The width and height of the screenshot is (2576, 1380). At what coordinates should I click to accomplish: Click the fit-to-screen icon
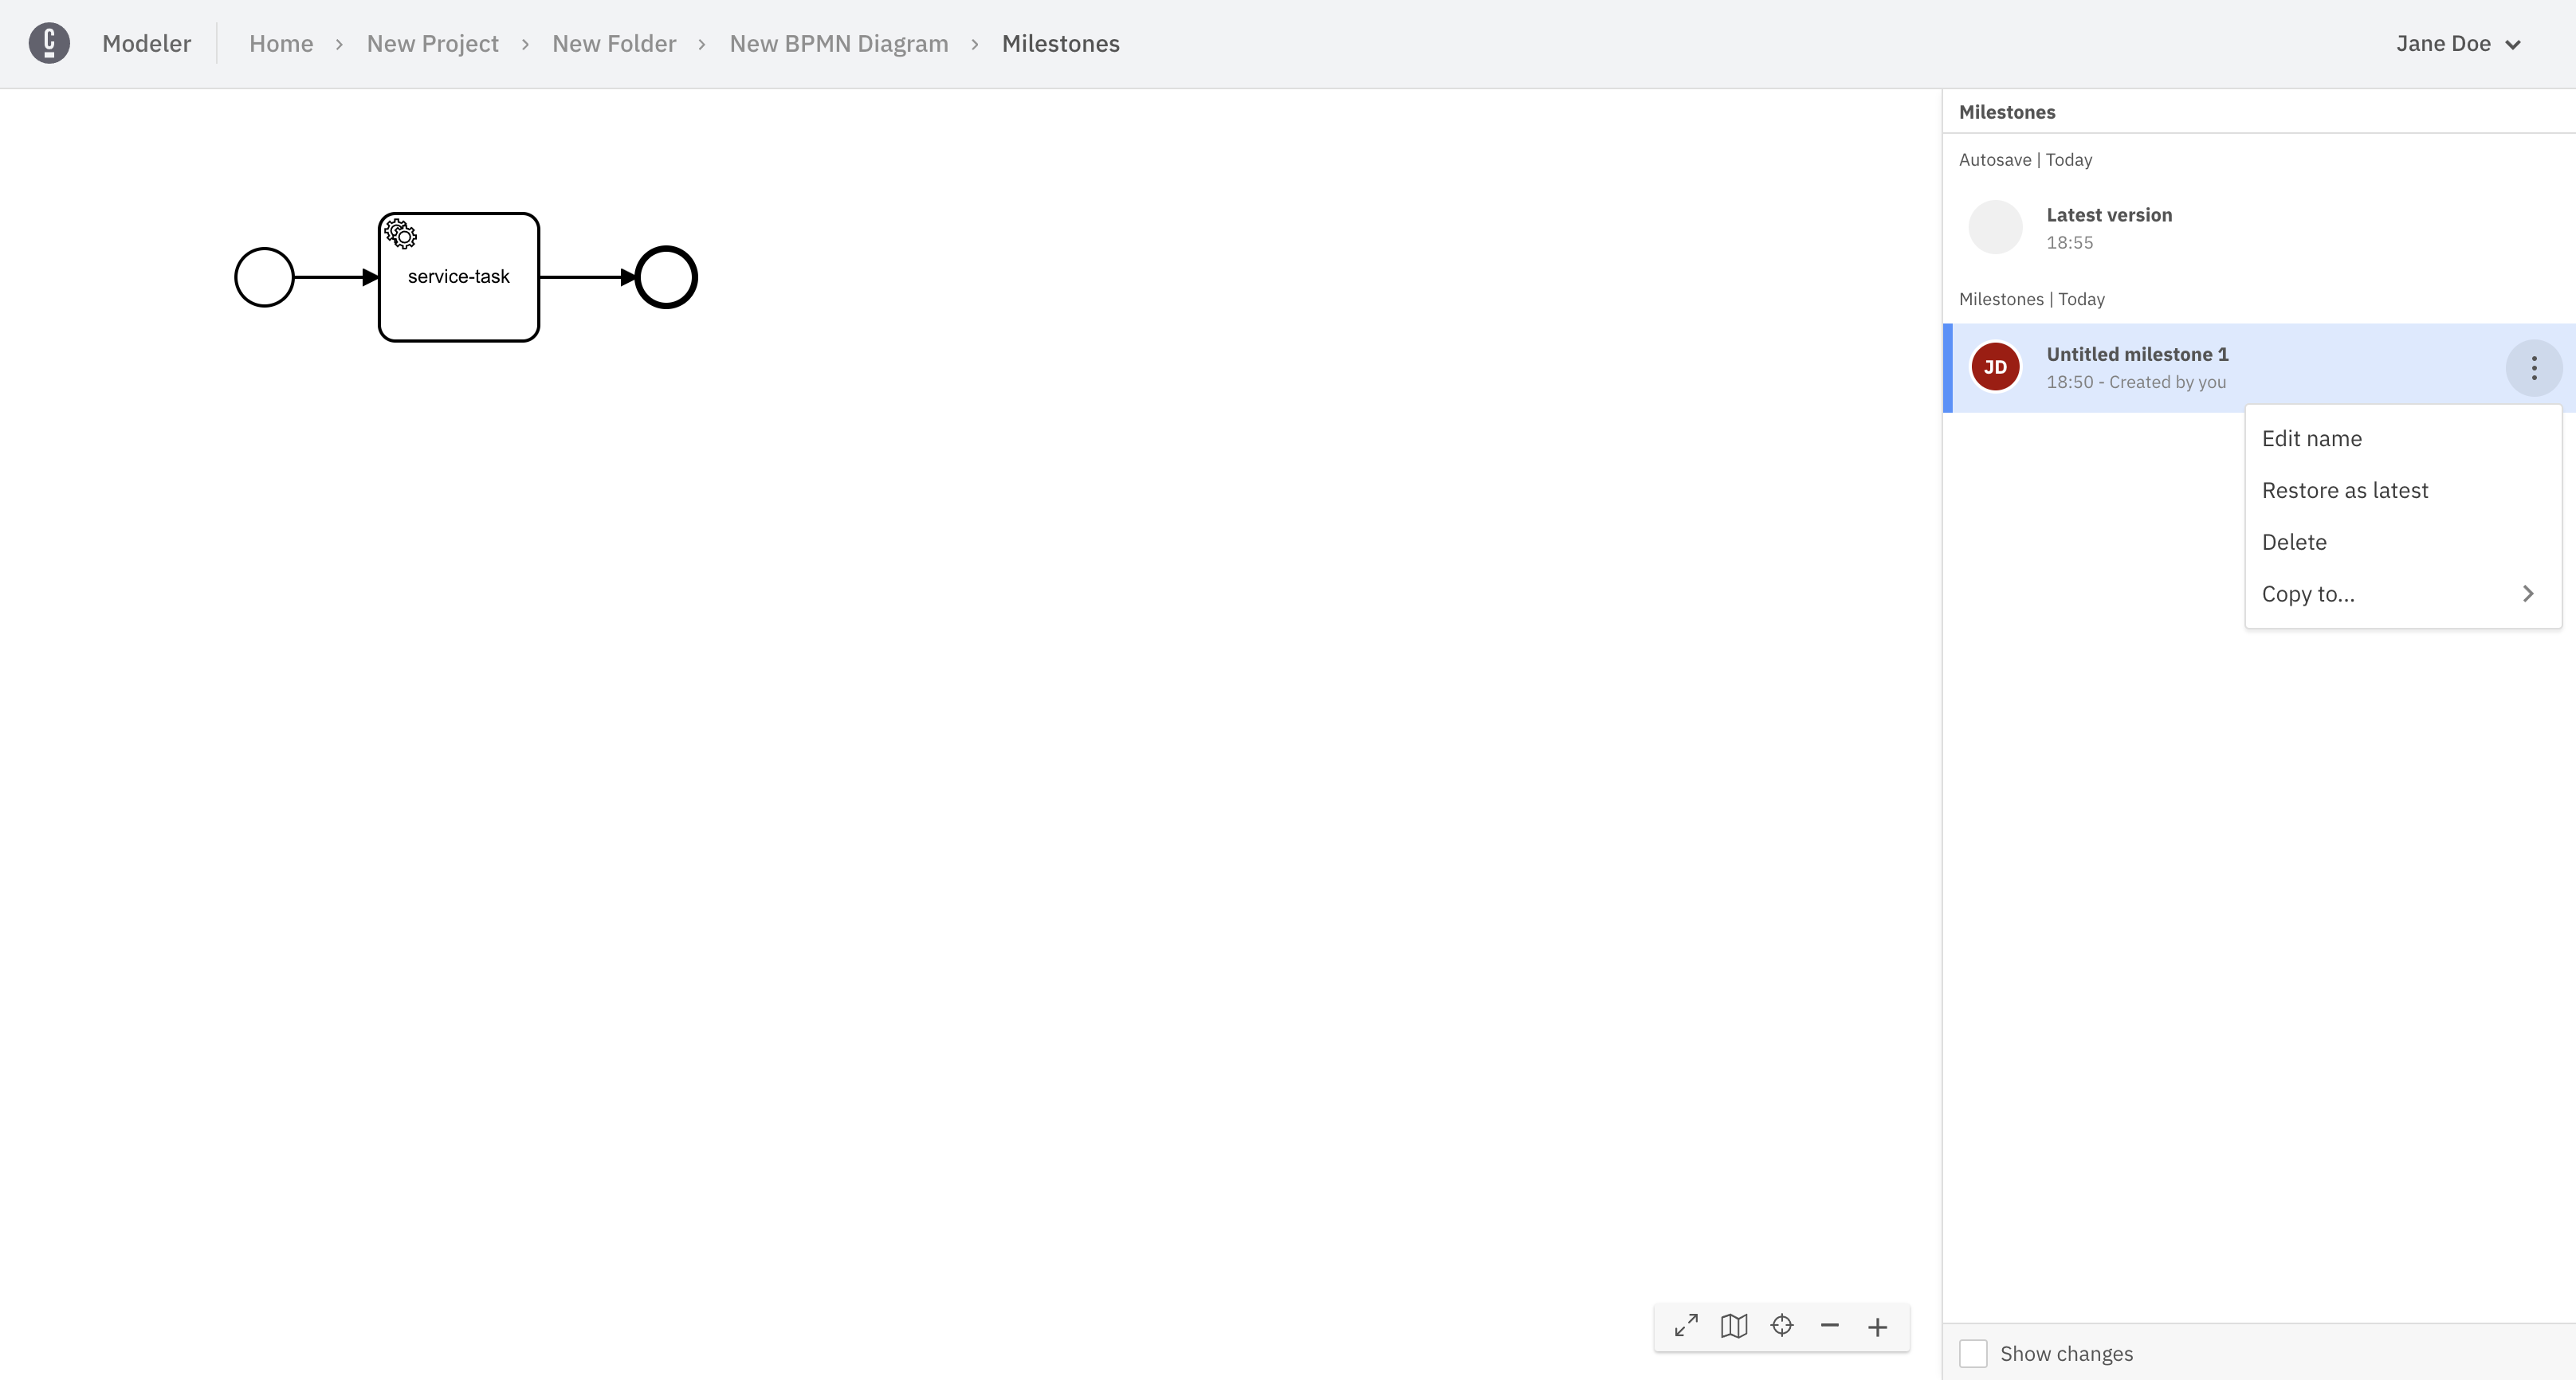point(1687,1327)
